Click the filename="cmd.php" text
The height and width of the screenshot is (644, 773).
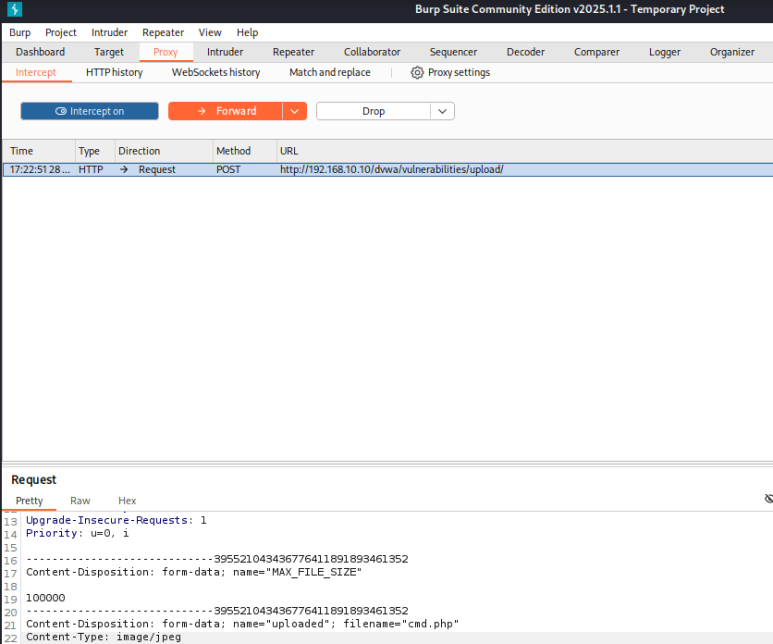tap(401, 624)
